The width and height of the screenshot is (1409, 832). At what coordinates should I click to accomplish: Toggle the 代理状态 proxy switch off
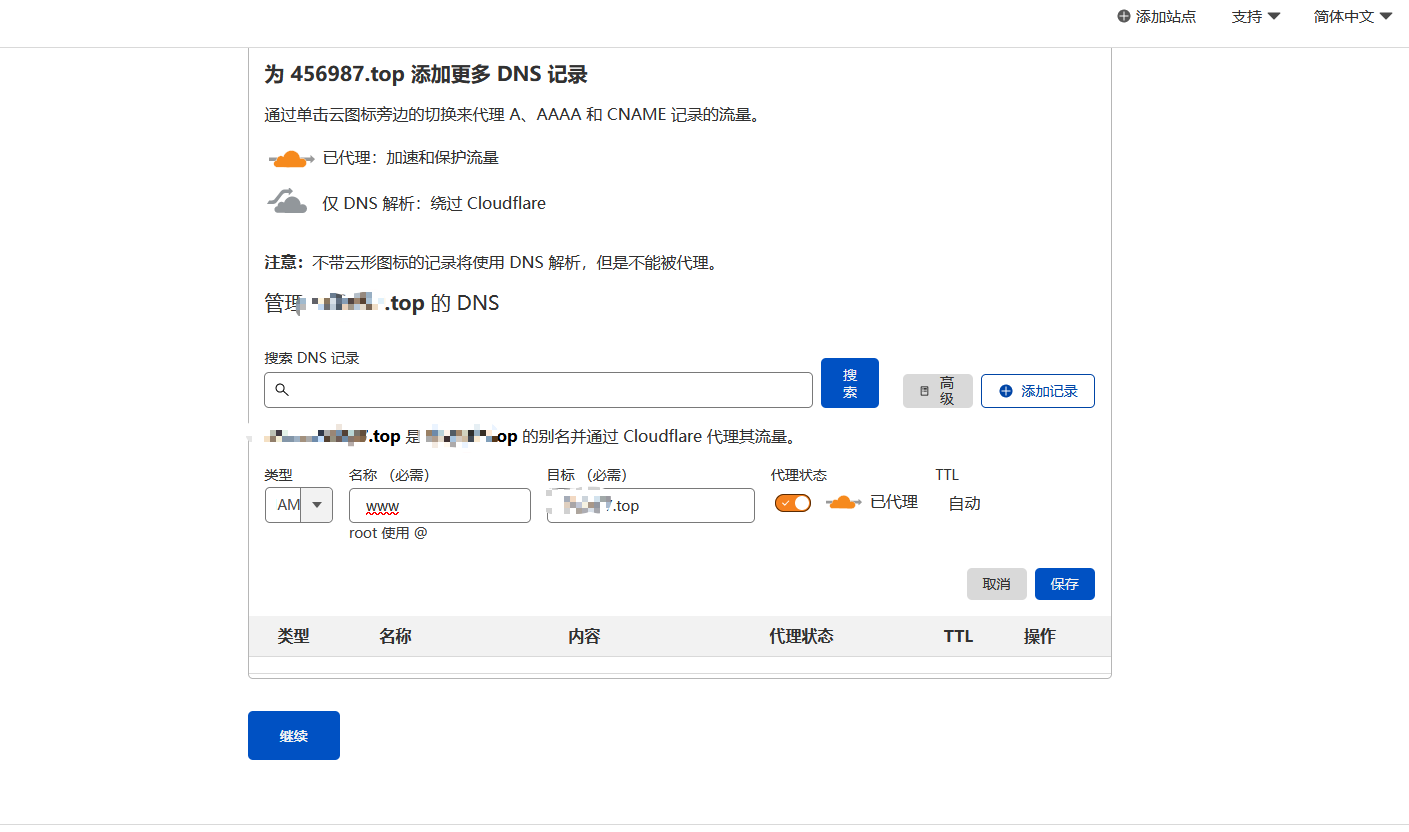tap(793, 503)
